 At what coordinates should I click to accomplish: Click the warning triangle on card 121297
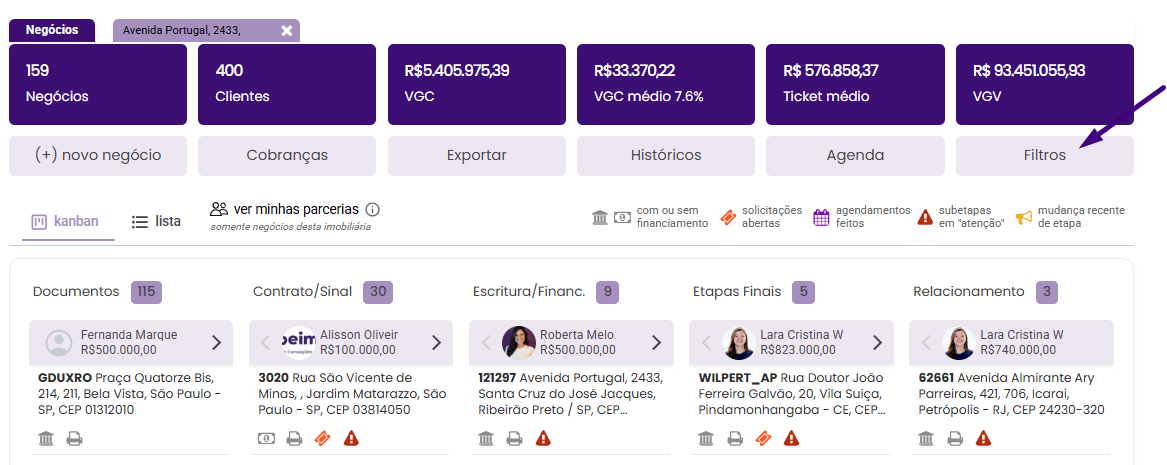(543, 438)
